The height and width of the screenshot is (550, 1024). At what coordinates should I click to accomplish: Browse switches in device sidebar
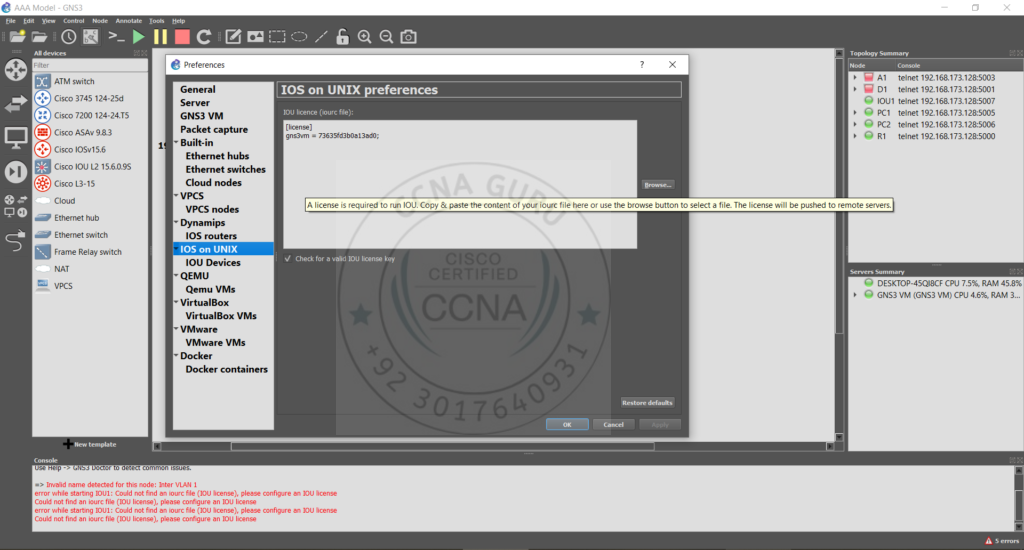tap(16, 104)
